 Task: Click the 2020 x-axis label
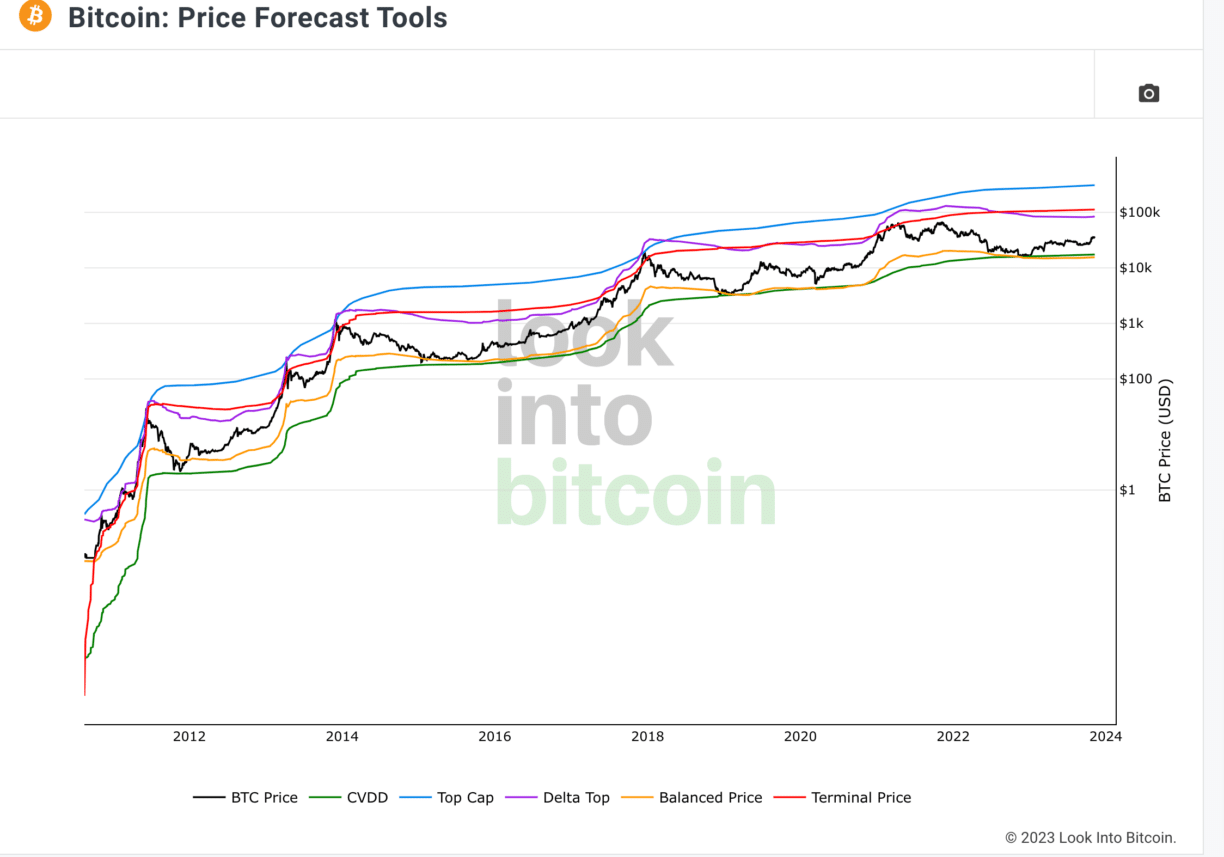coord(801,737)
